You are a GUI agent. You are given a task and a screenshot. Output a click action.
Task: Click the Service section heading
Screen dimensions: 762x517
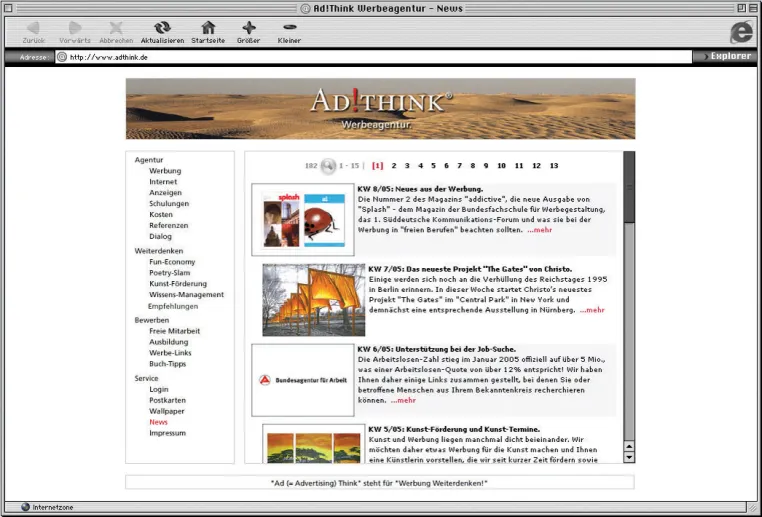pyautogui.click(x=146, y=379)
